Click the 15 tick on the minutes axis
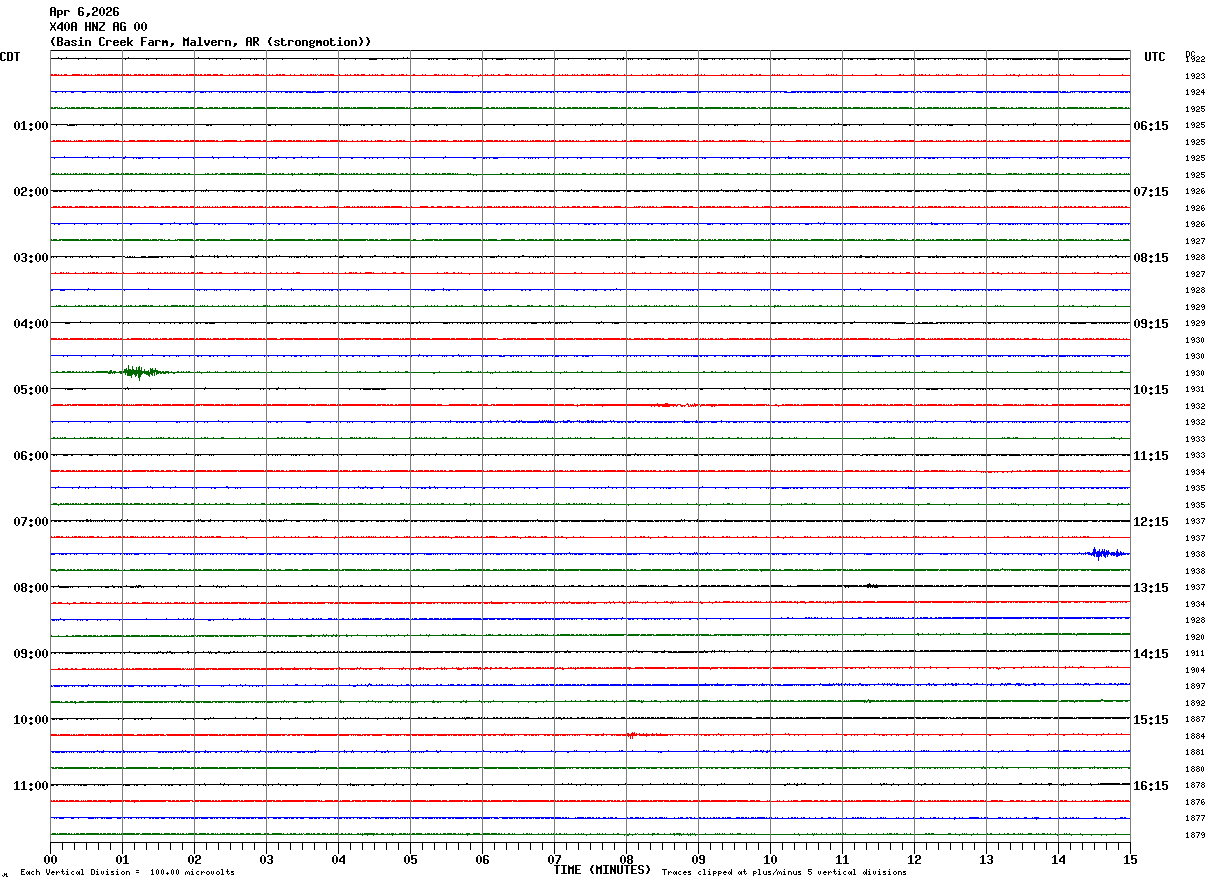Screen dimensions: 1210x886 point(1129,859)
